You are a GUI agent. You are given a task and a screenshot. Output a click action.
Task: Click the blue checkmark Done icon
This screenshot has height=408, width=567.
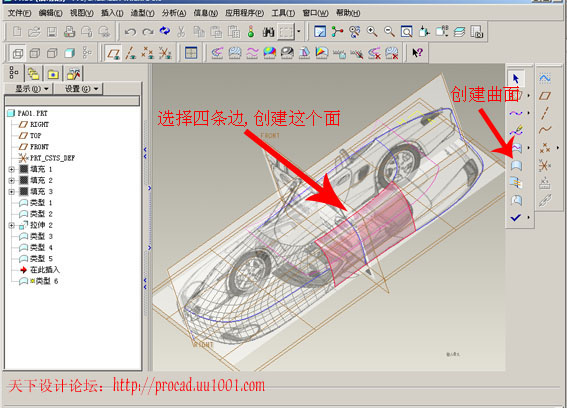(516, 217)
